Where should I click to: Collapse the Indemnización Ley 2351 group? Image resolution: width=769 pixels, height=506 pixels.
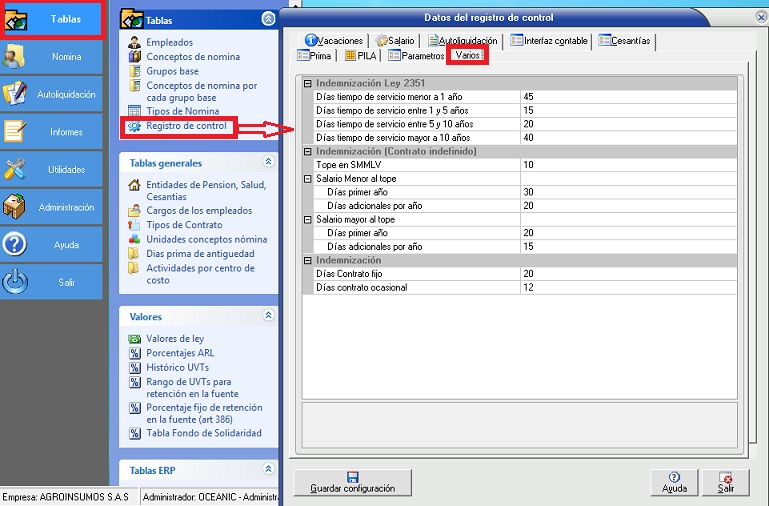coord(308,83)
